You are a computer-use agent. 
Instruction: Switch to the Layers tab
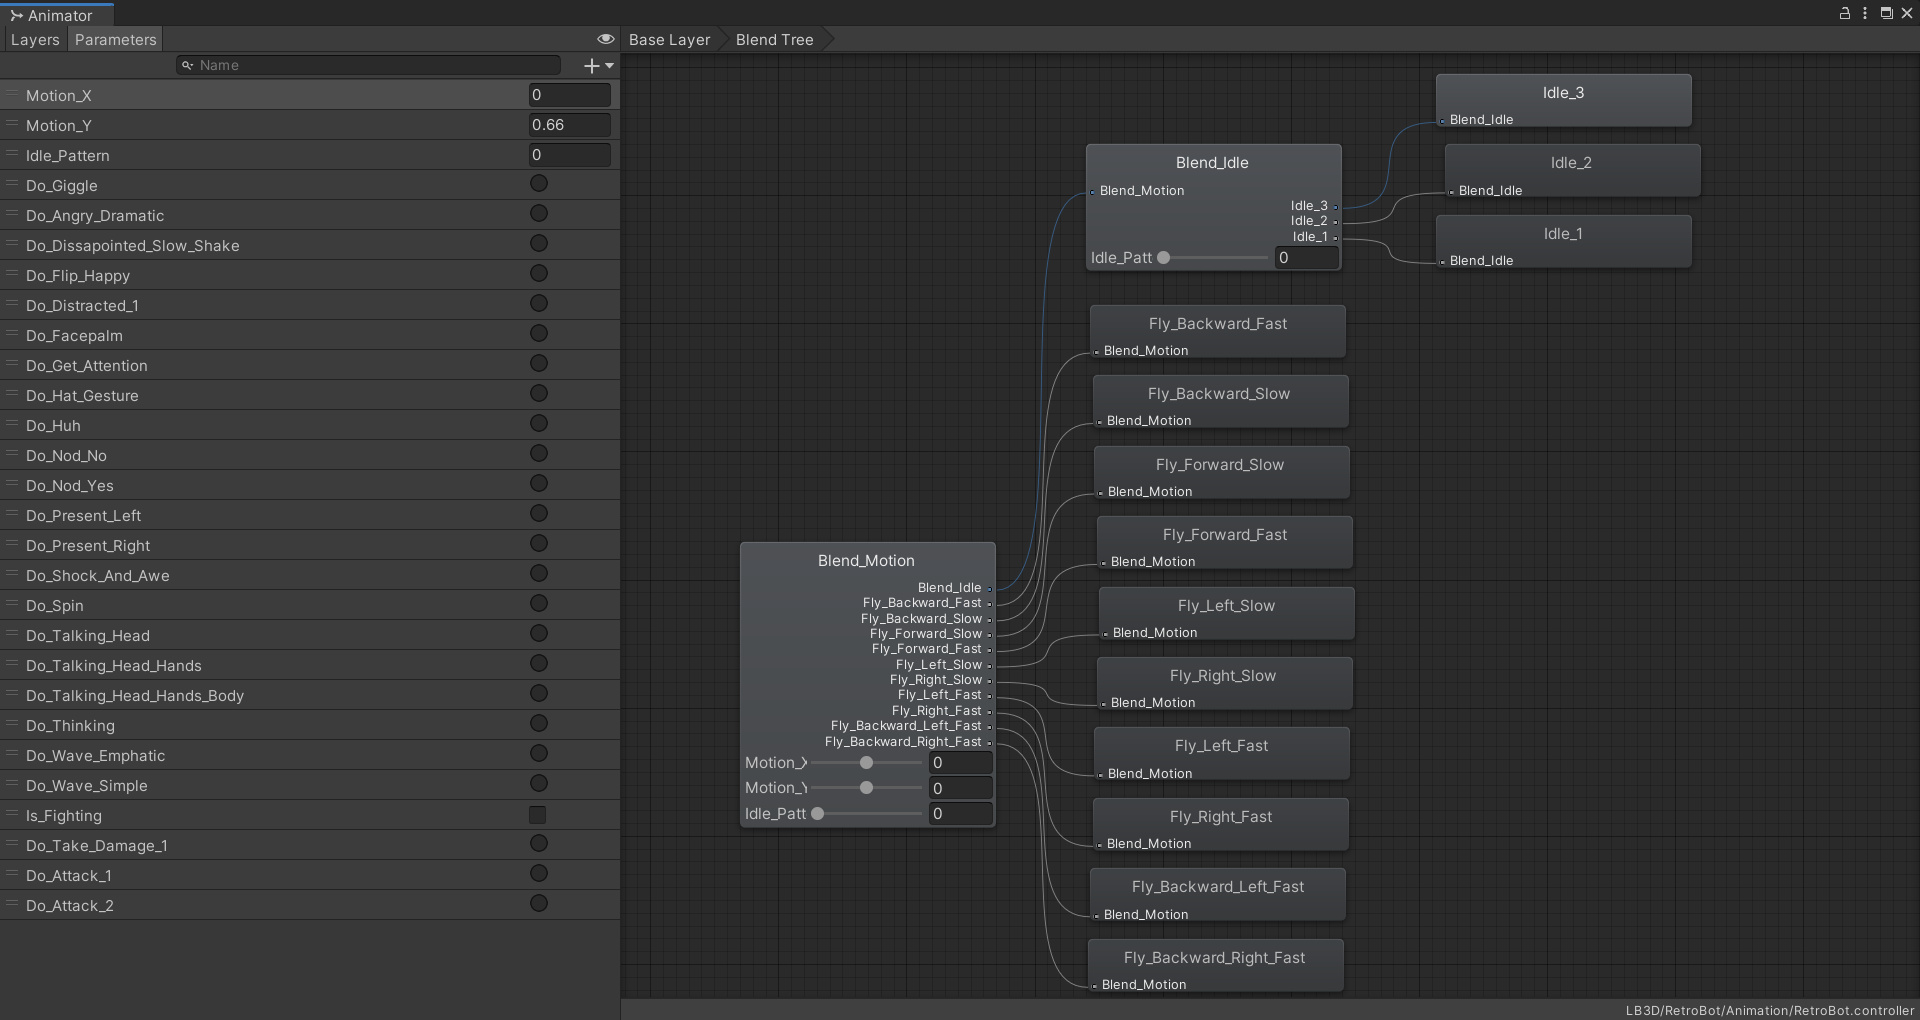click(34, 39)
